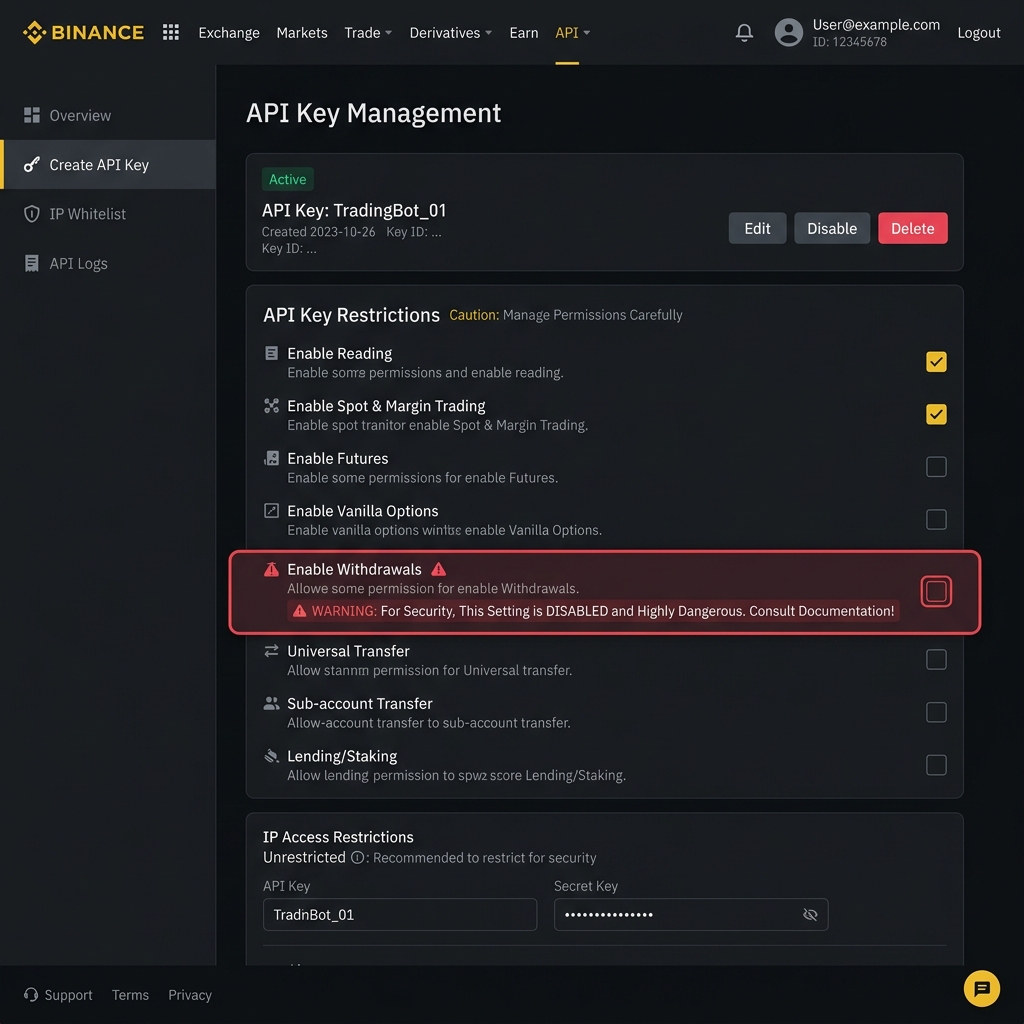Viewport: 1024px width, 1024px height.
Task: Click the Binance logo
Action: click(x=84, y=33)
